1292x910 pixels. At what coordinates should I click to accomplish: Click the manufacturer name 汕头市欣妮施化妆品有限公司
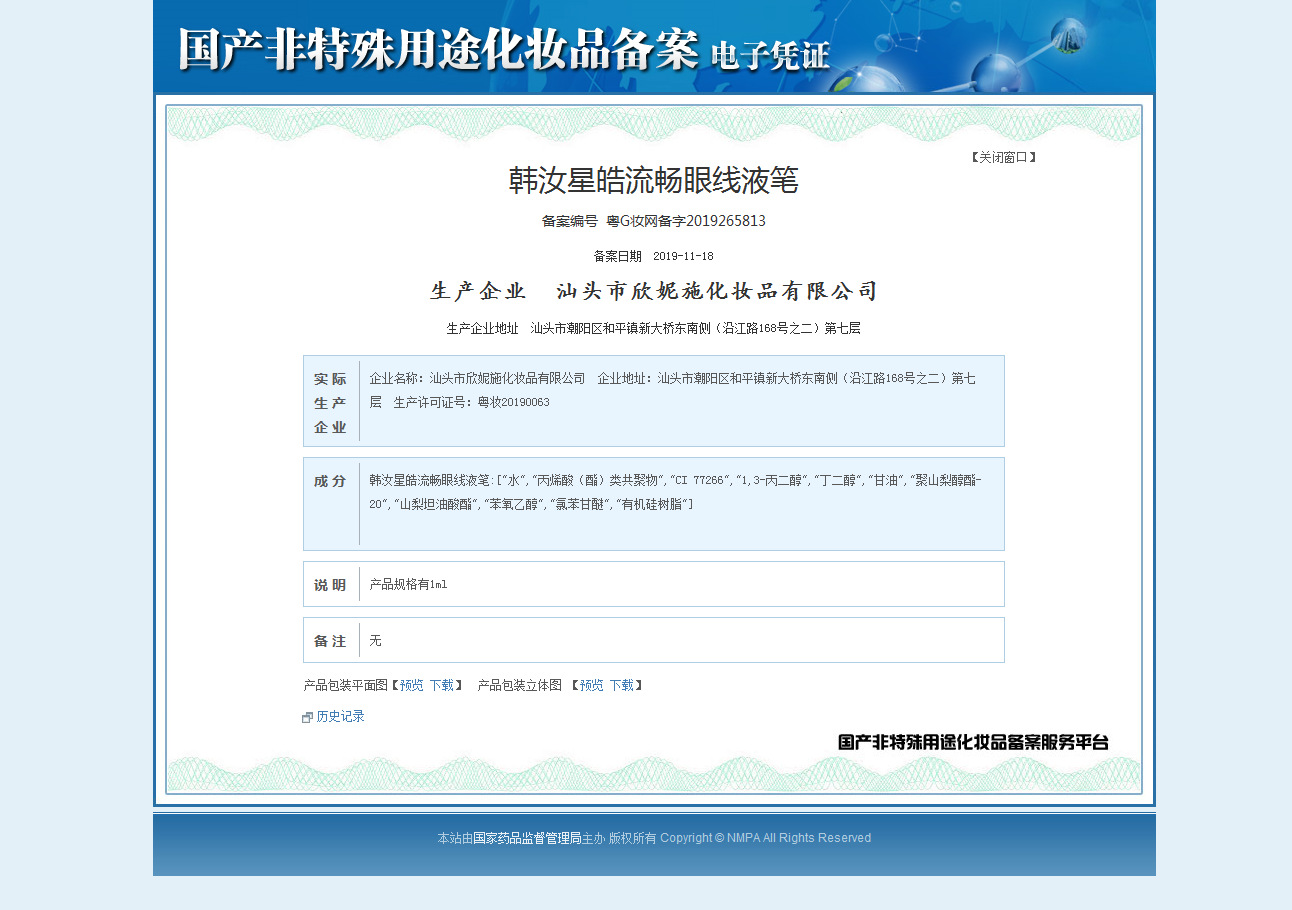(x=716, y=291)
